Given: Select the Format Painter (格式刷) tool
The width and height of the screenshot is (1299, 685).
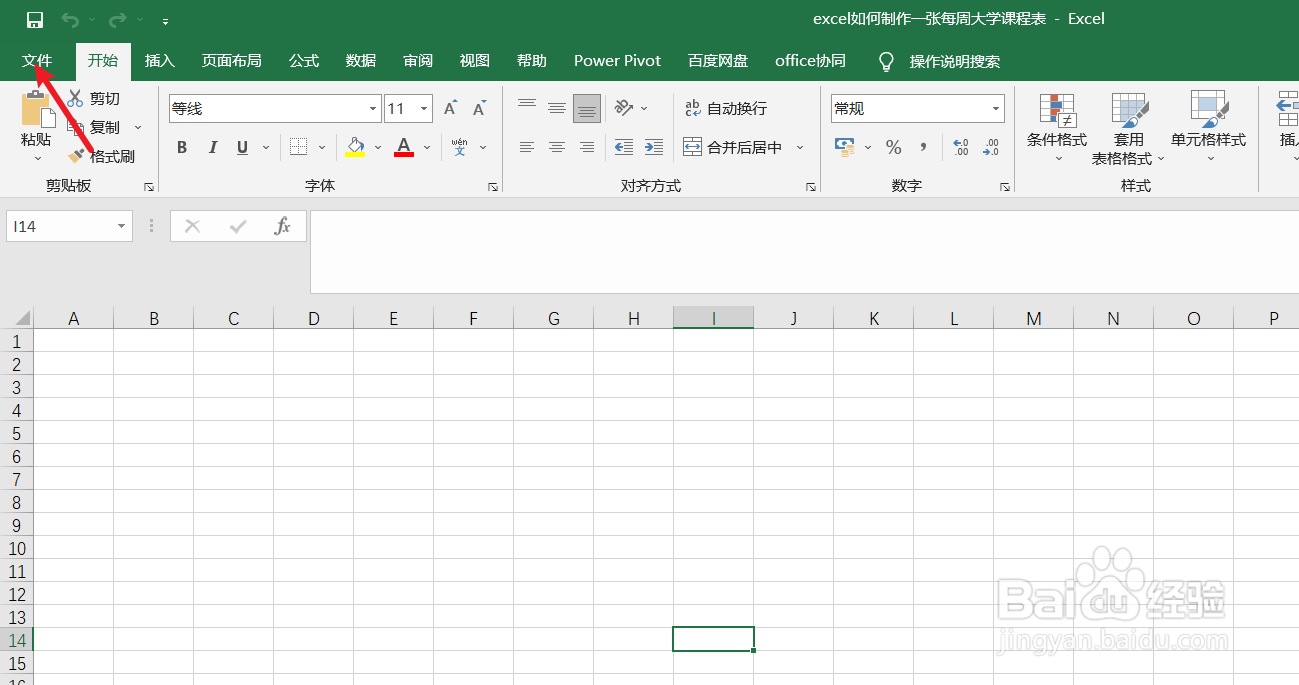Looking at the screenshot, I should pos(100,156).
